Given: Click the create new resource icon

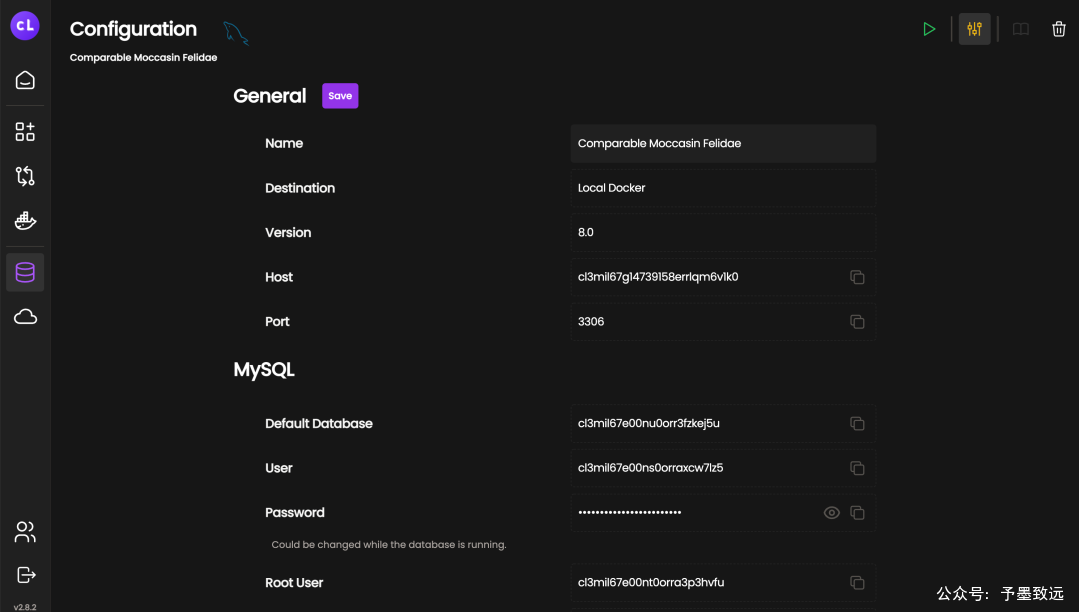Looking at the screenshot, I should [25, 131].
